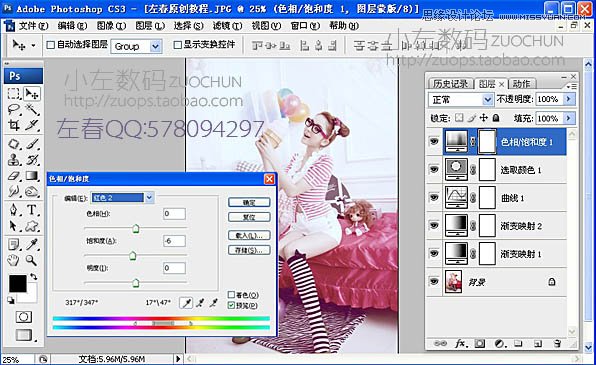596x365 pixels.
Task: Select the Brush tool
Action: tap(32, 144)
